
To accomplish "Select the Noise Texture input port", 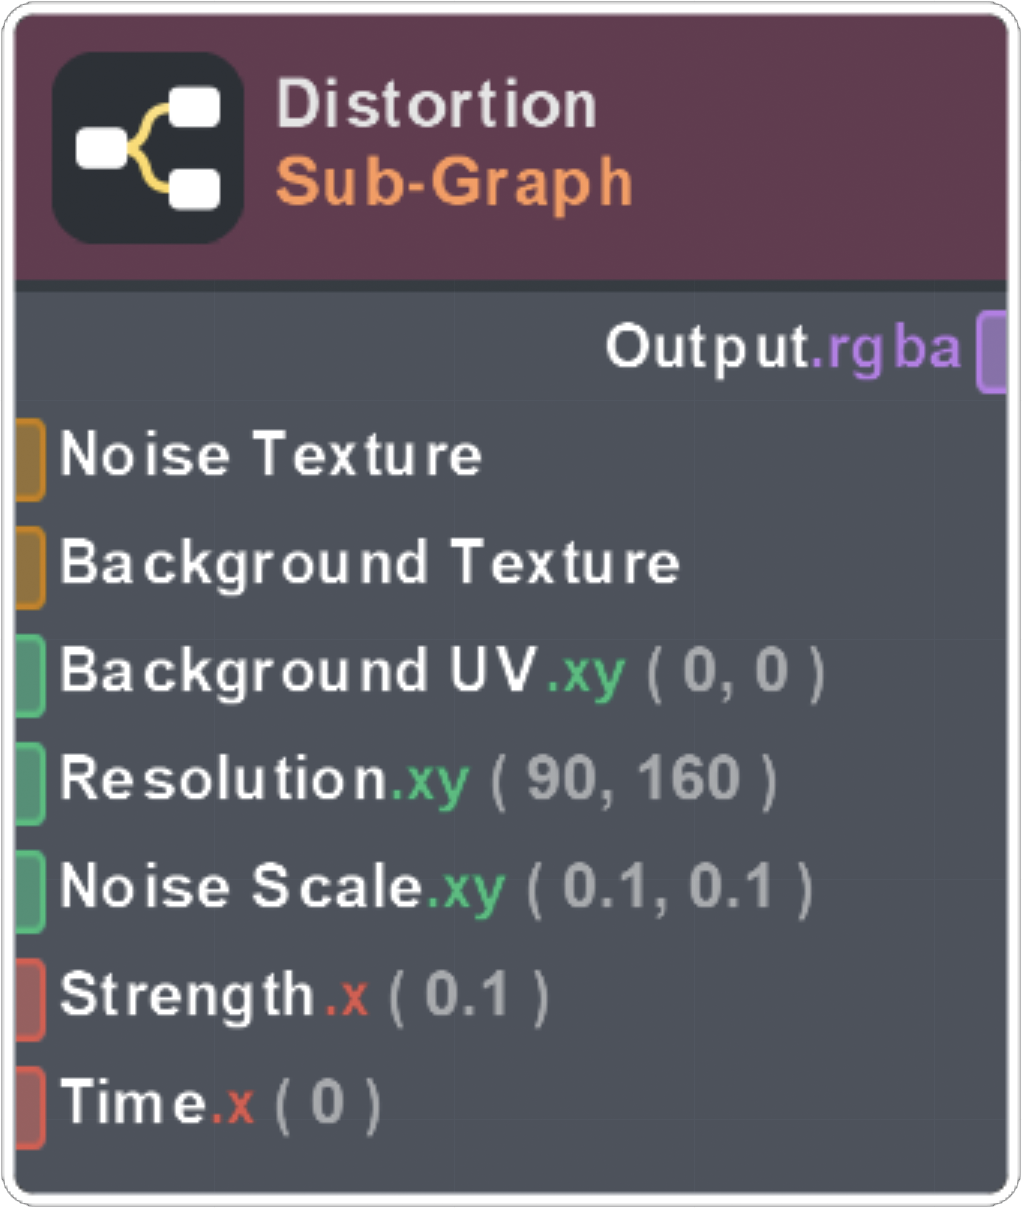I will (30, 459).
